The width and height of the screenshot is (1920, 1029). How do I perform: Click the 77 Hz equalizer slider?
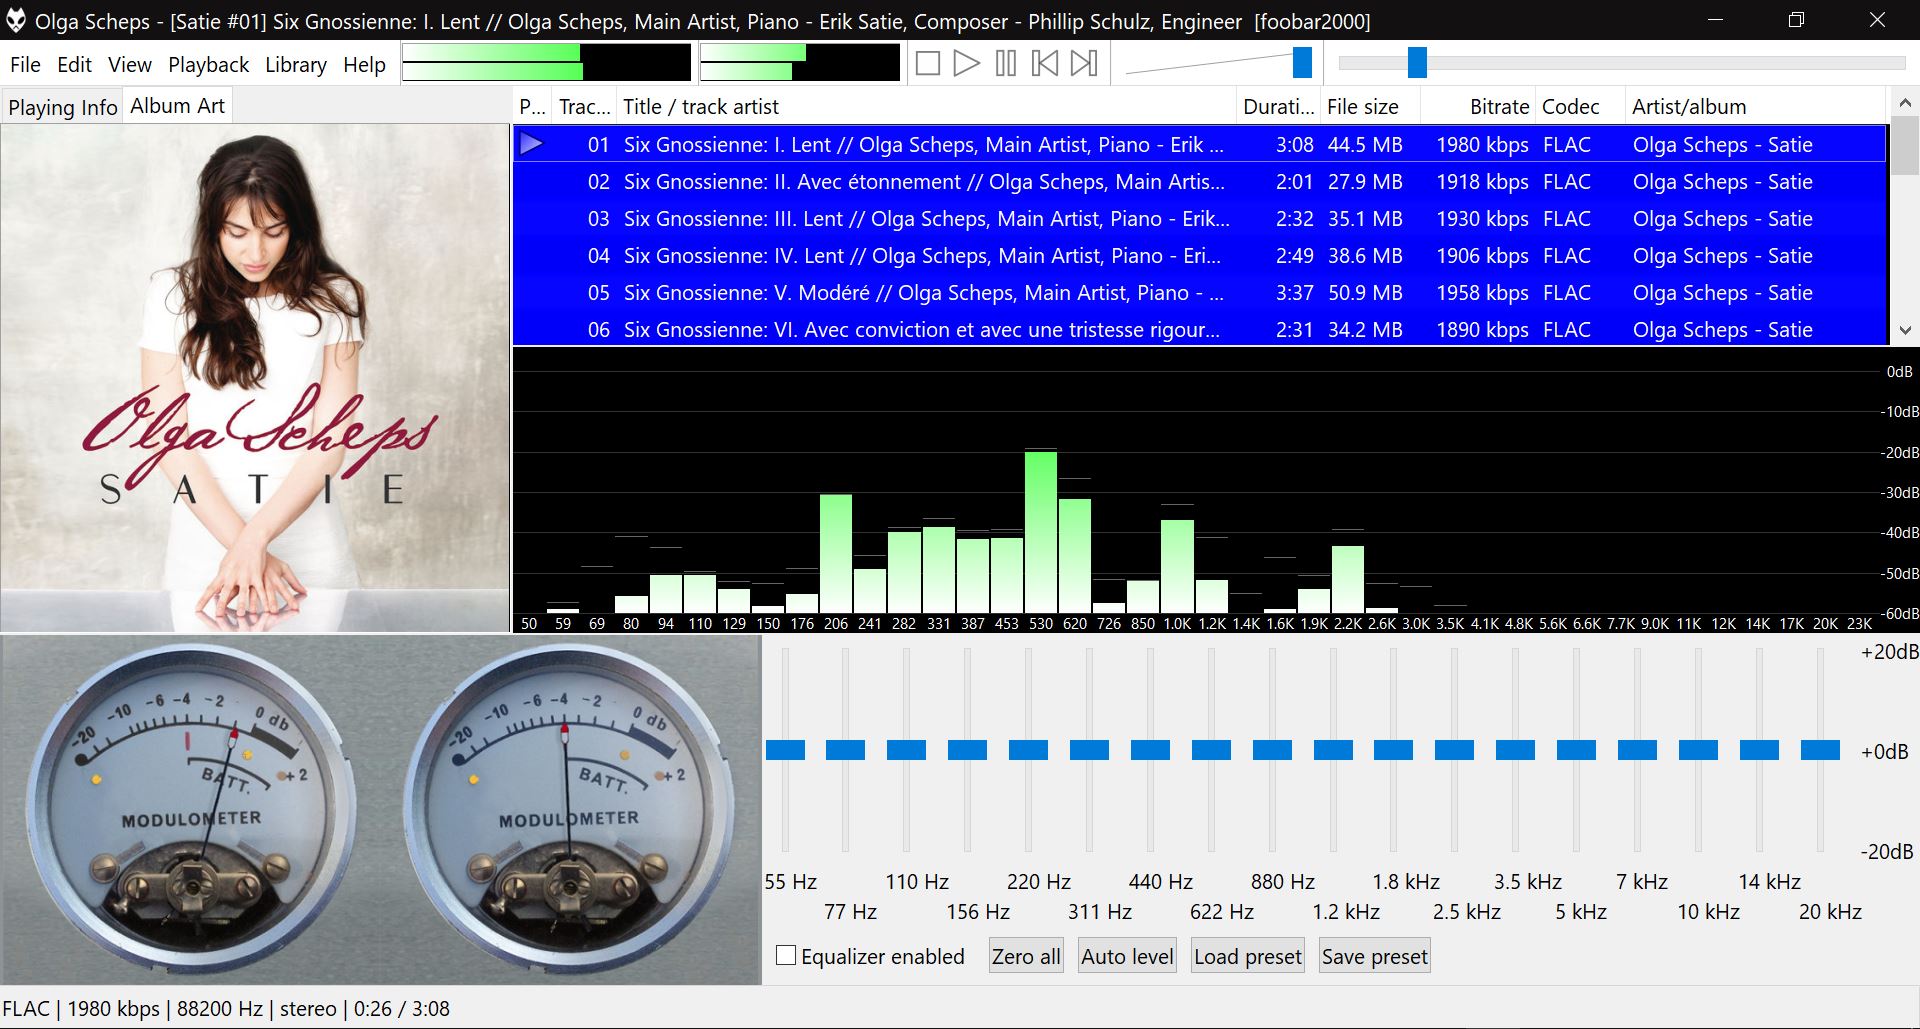tap(846, 750)
